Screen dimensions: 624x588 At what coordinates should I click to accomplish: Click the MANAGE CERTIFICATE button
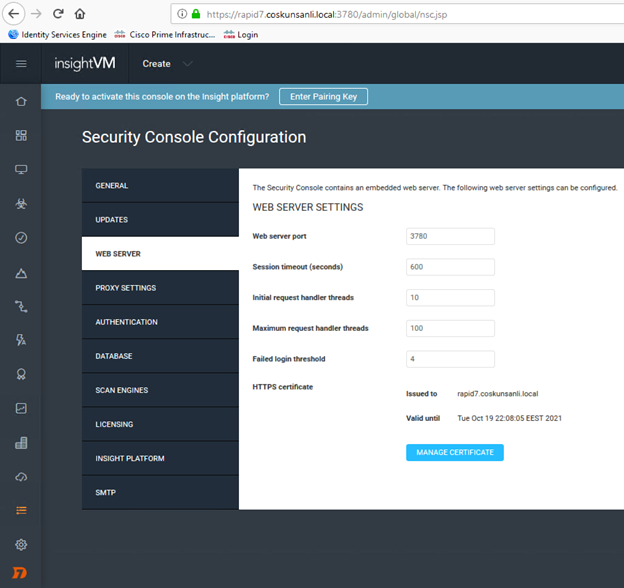tap(455, 452)
